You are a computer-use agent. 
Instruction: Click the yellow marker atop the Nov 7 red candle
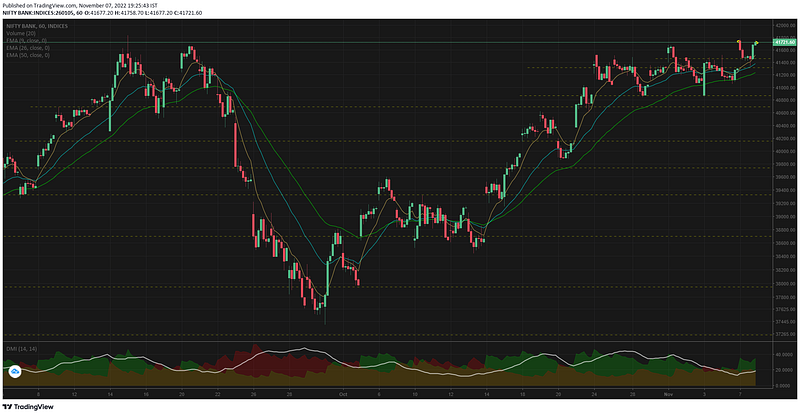[x=739, y=41]
